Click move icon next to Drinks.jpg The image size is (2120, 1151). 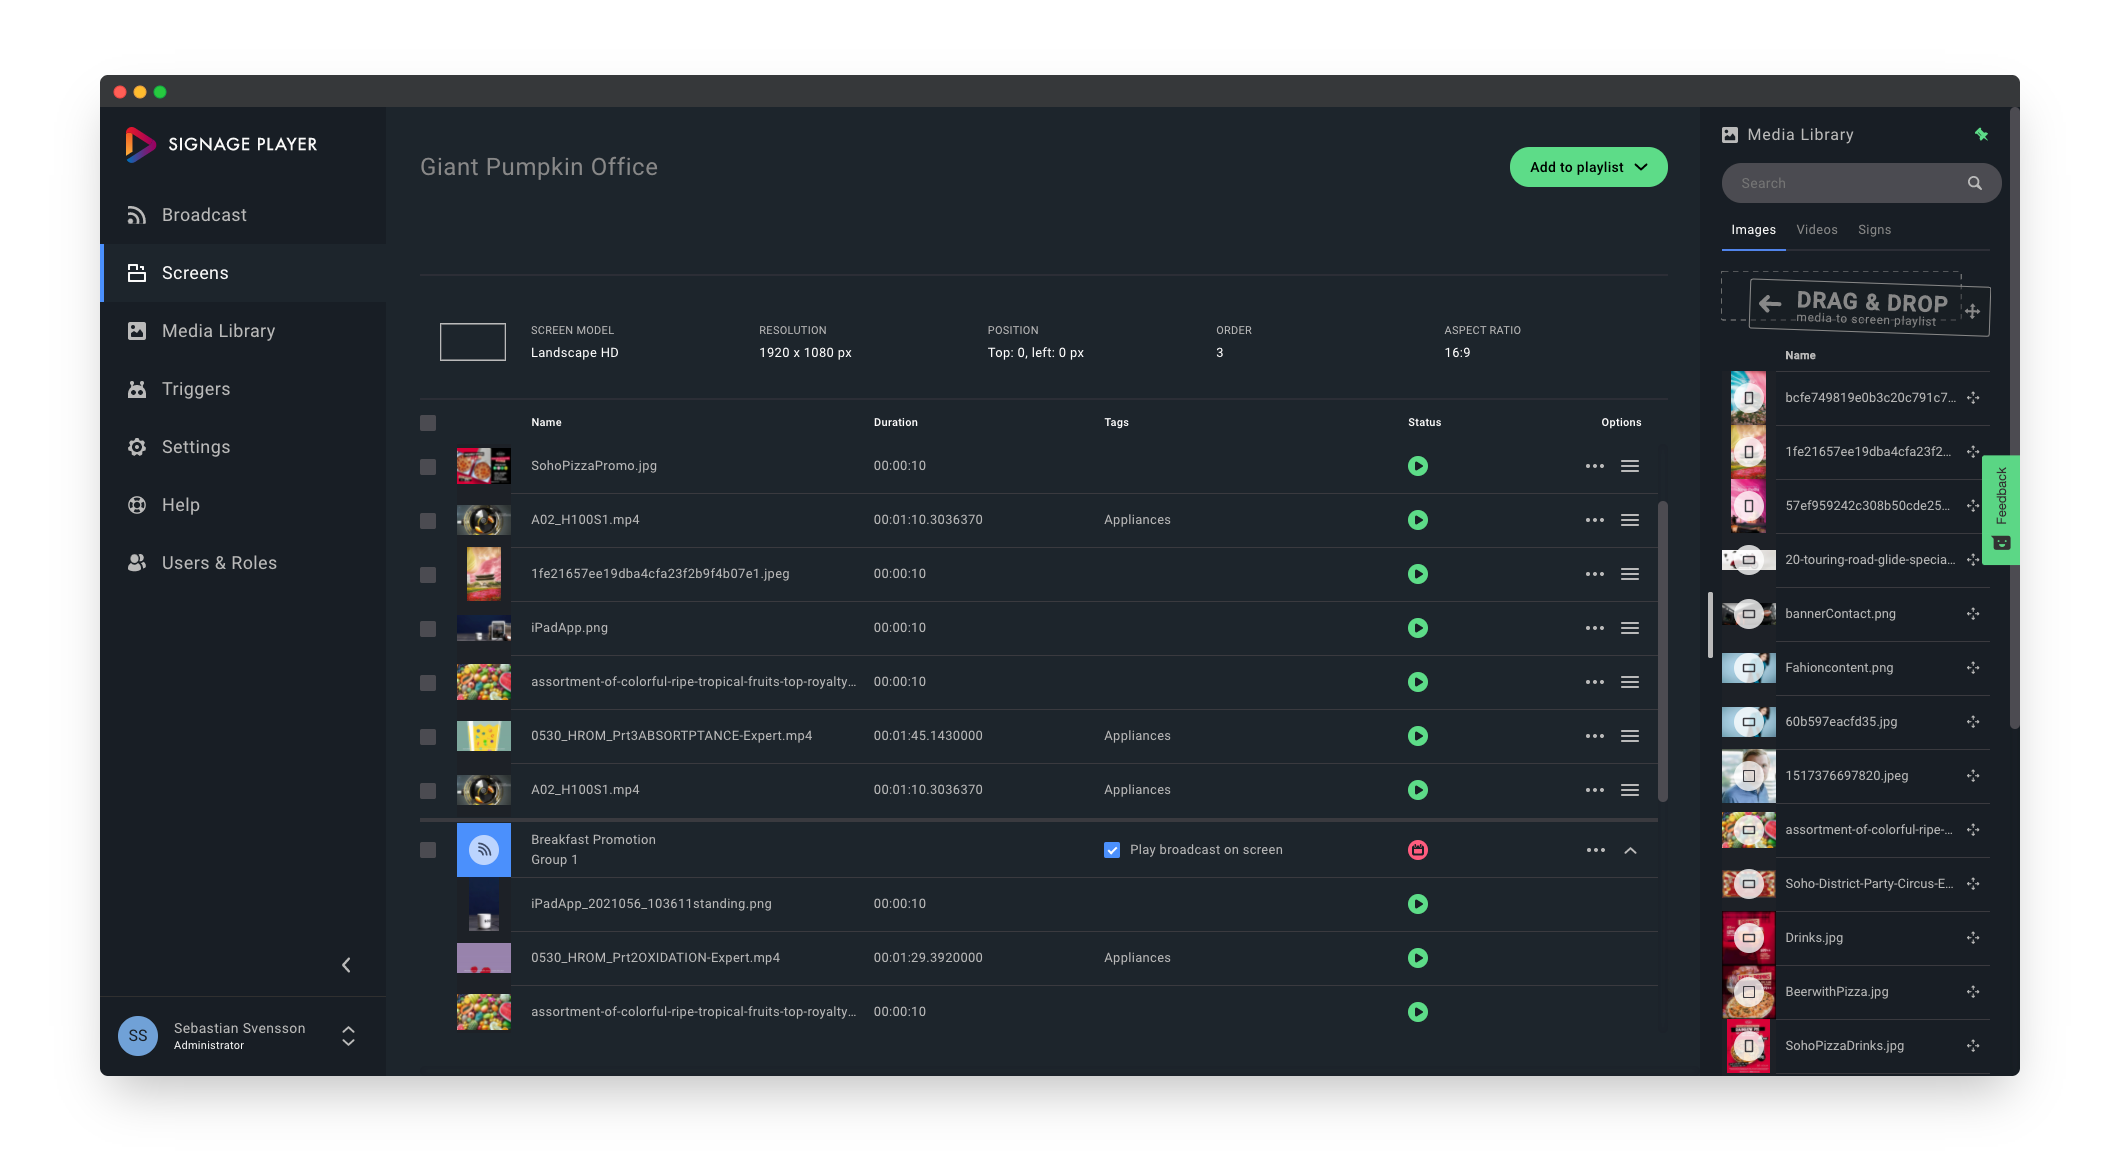click(1972, 938)
